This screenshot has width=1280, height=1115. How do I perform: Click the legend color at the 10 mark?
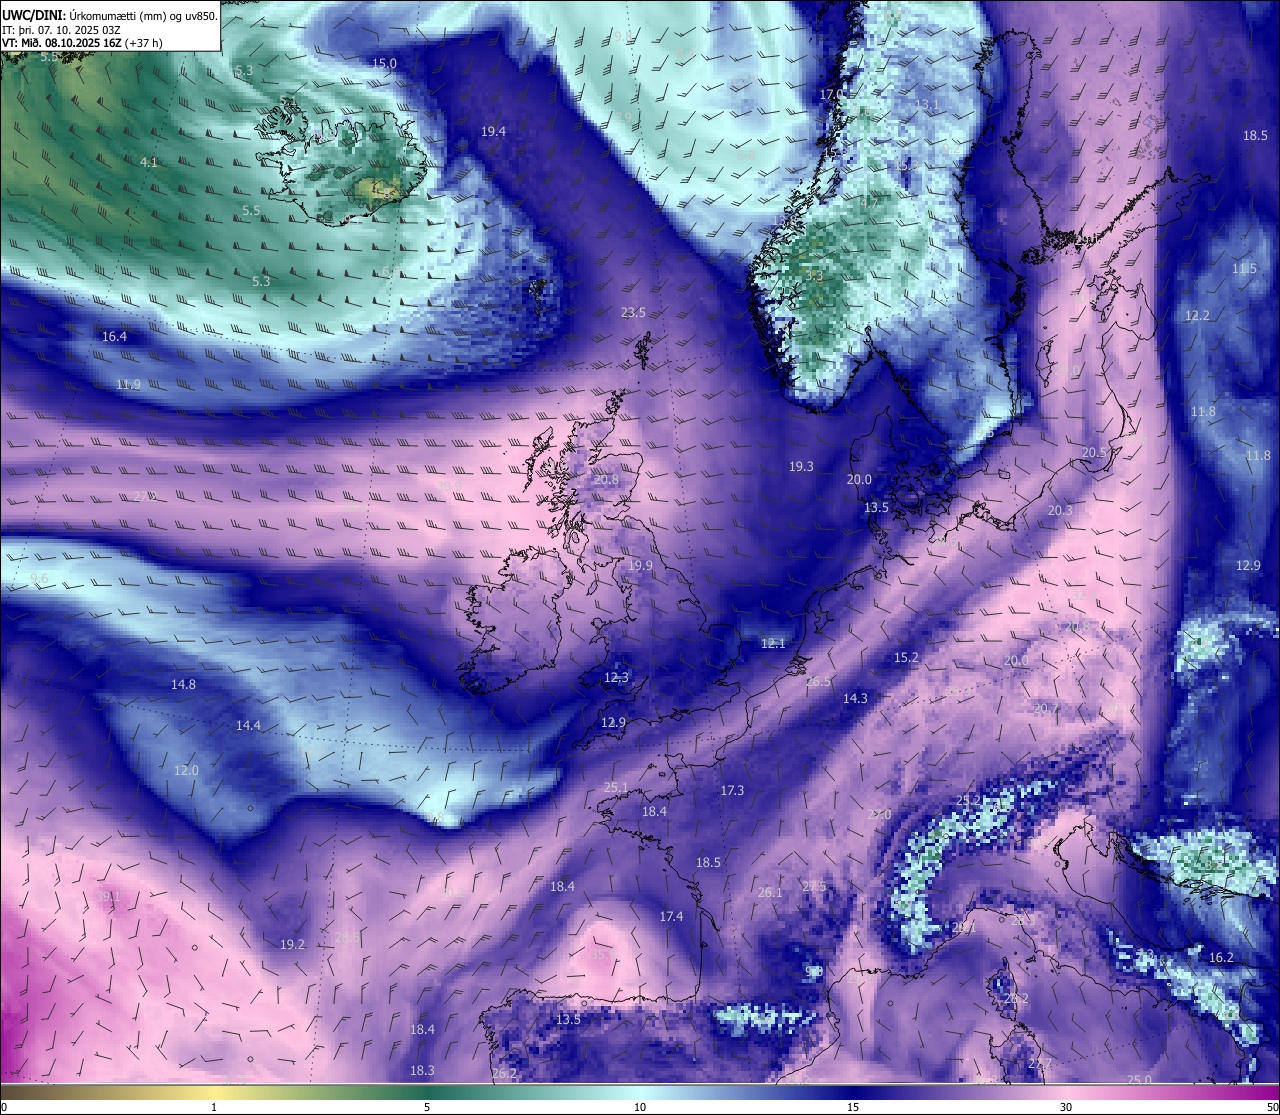(640, 1092)
